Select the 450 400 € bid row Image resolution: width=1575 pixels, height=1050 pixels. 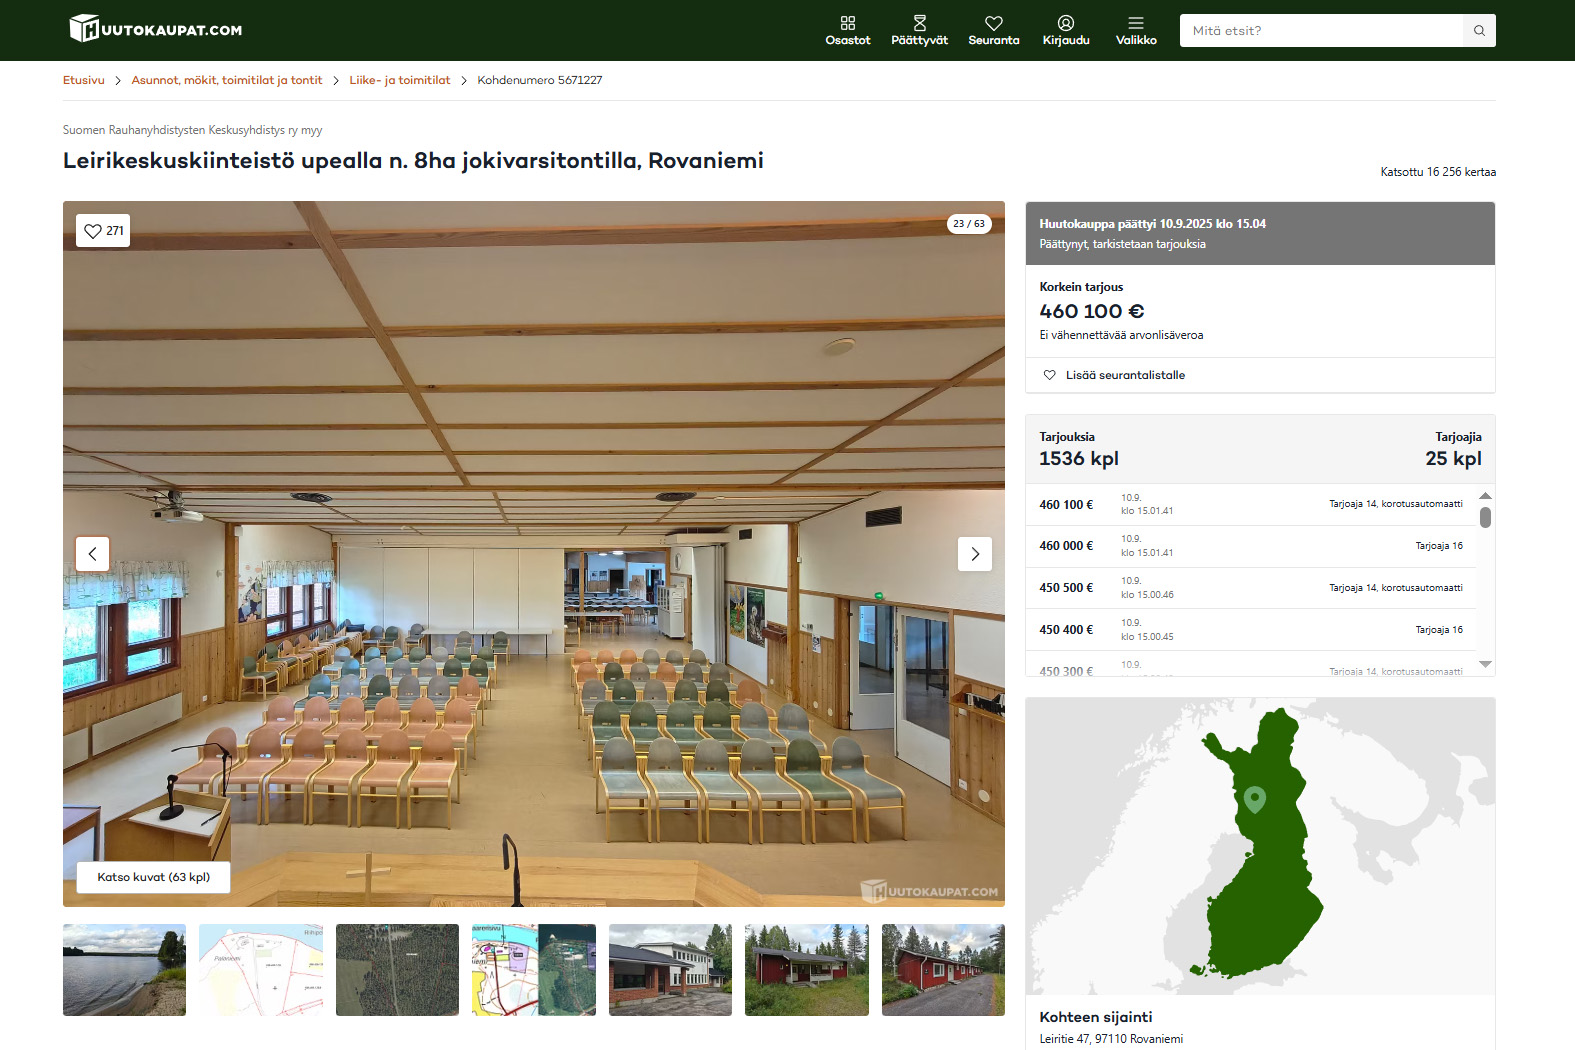tap(1251, 630)
